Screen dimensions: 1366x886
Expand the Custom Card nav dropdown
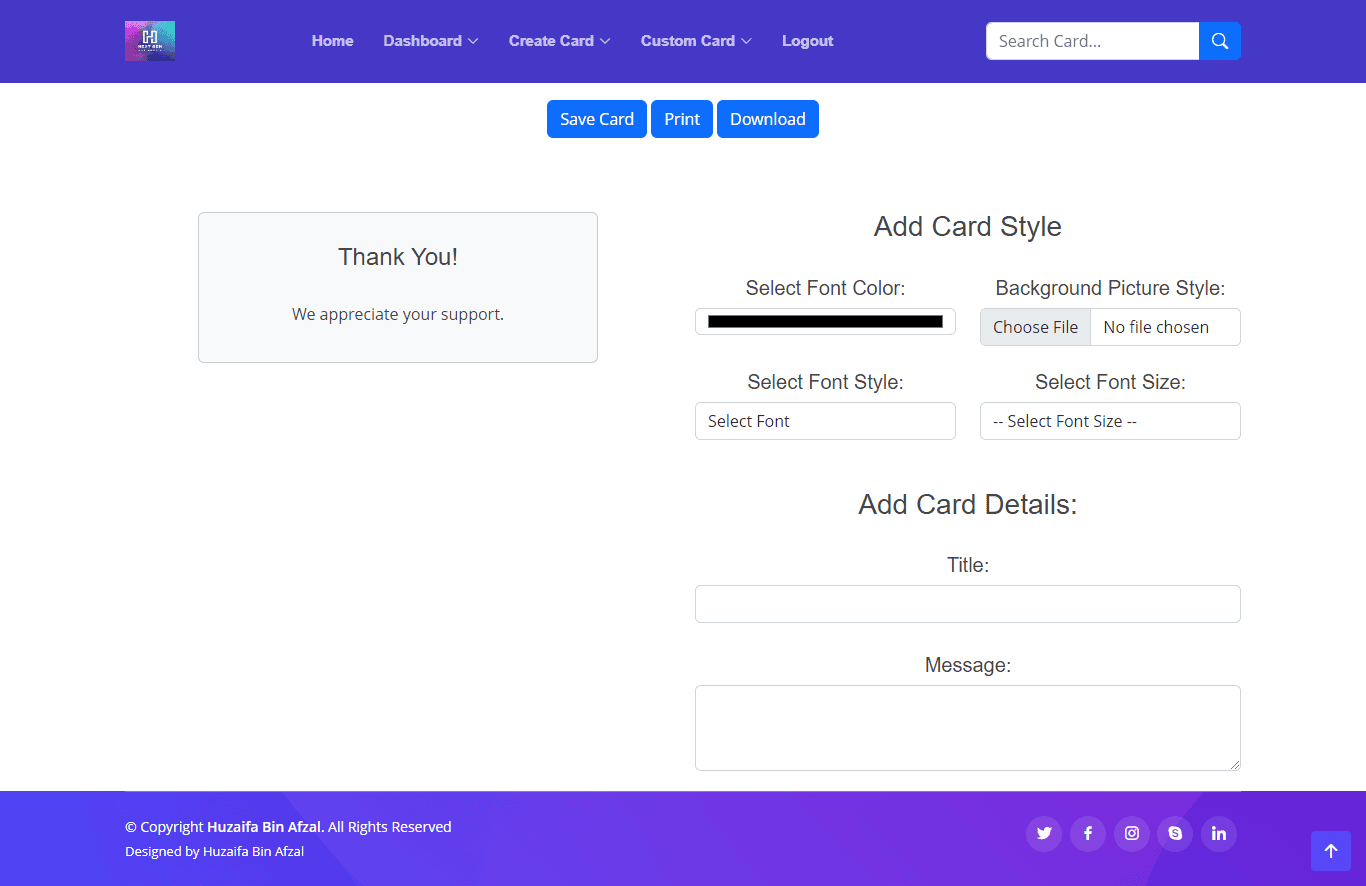(696, 41)
